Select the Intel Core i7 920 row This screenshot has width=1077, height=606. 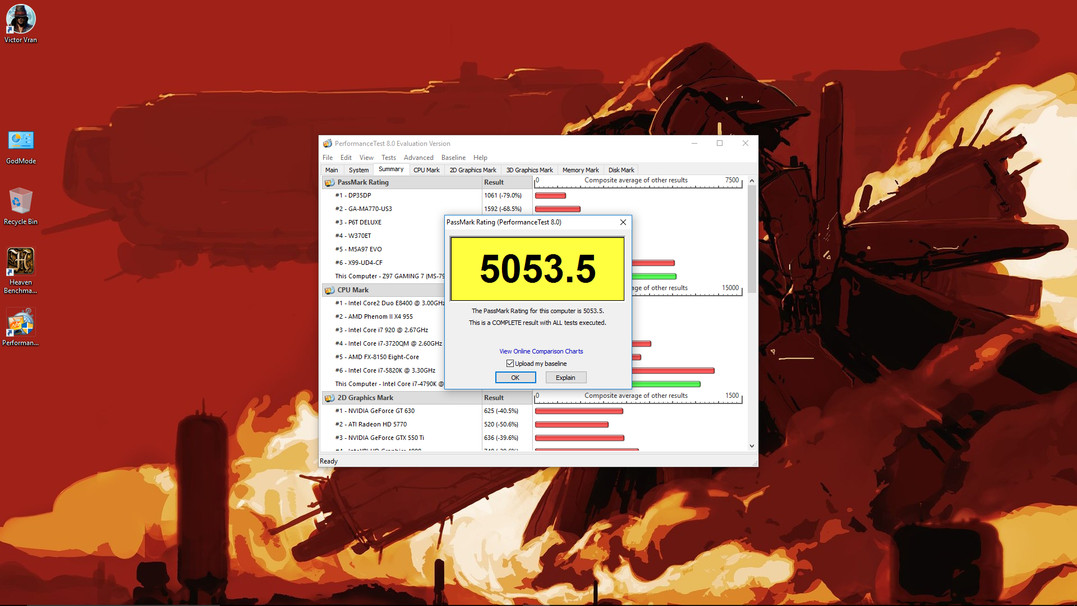383,330
